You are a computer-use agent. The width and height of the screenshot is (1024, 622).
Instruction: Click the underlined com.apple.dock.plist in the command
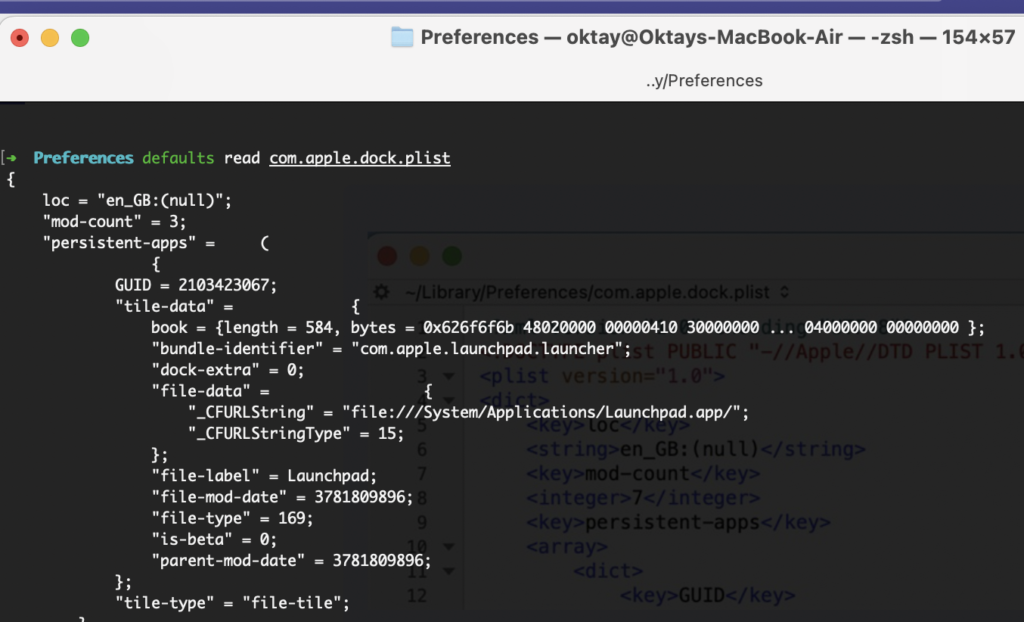click(360, 157)
